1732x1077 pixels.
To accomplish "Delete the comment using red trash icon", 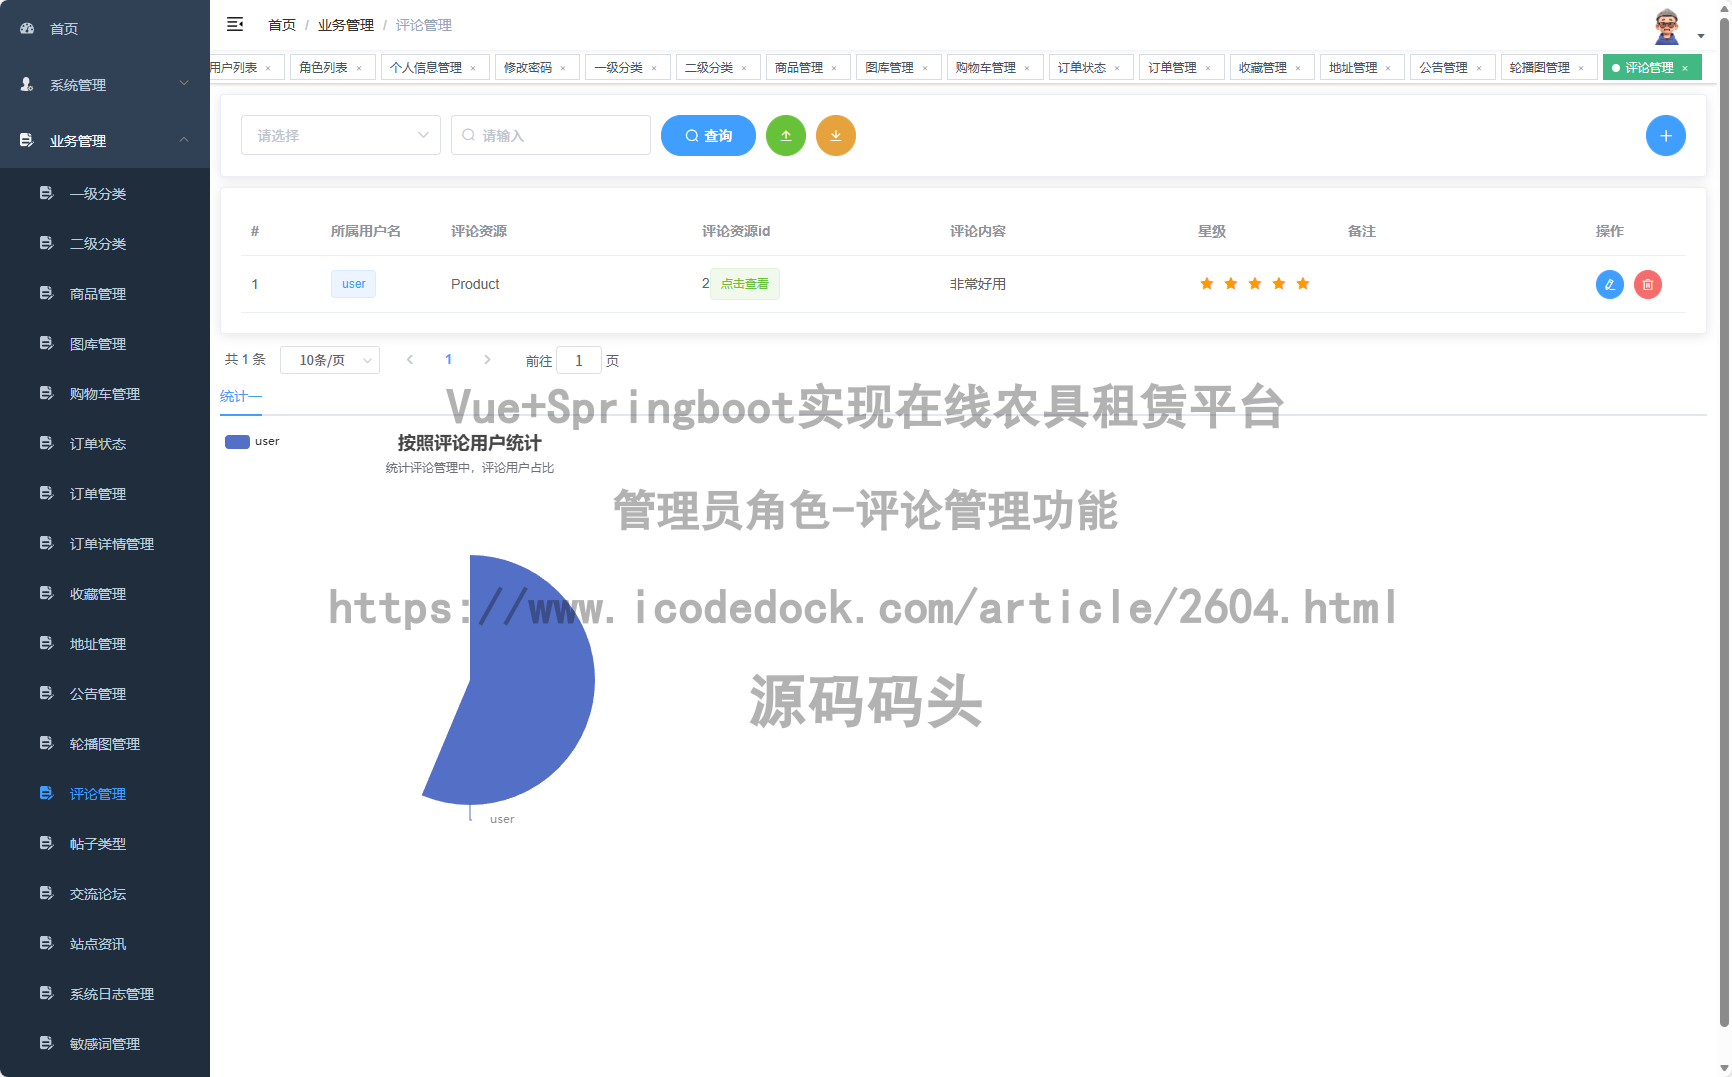I will pos(1647,284).
